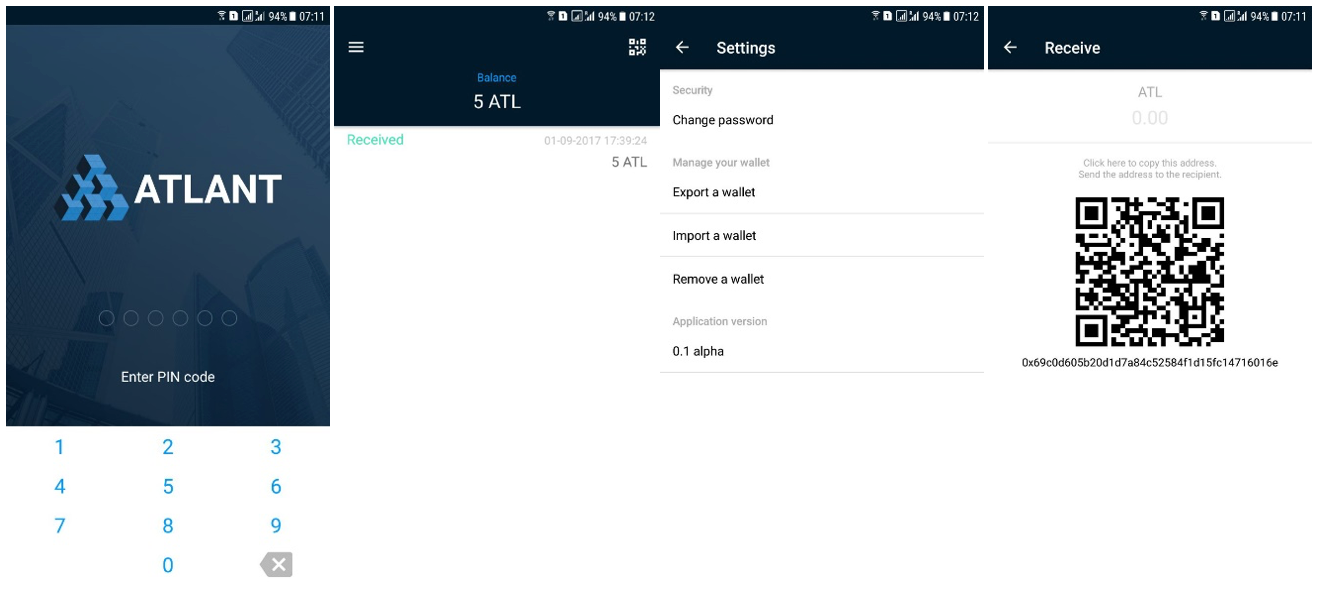Tap digit 0 on the PIN keypad

[x=168, y=565]
